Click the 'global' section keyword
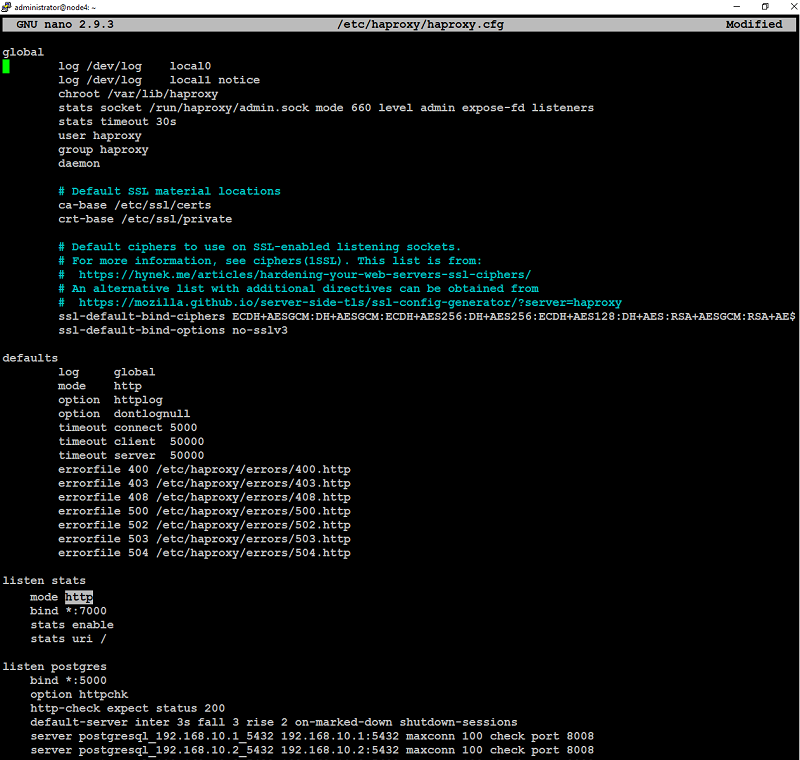The width and height of the screenshot is (800, 760). click(23, 52)
